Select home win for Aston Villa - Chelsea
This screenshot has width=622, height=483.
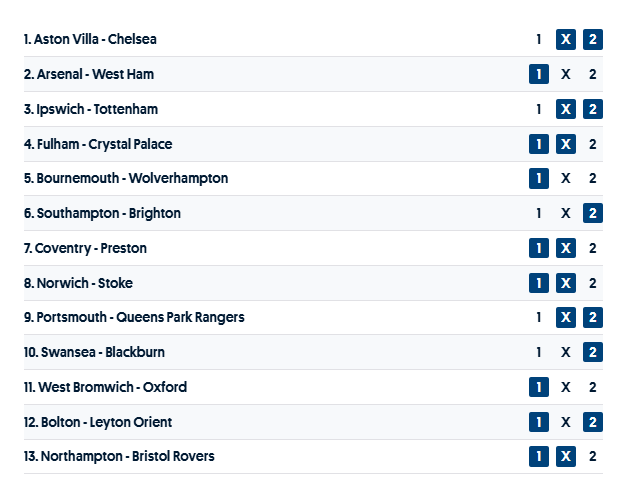[x=539, y=40]
